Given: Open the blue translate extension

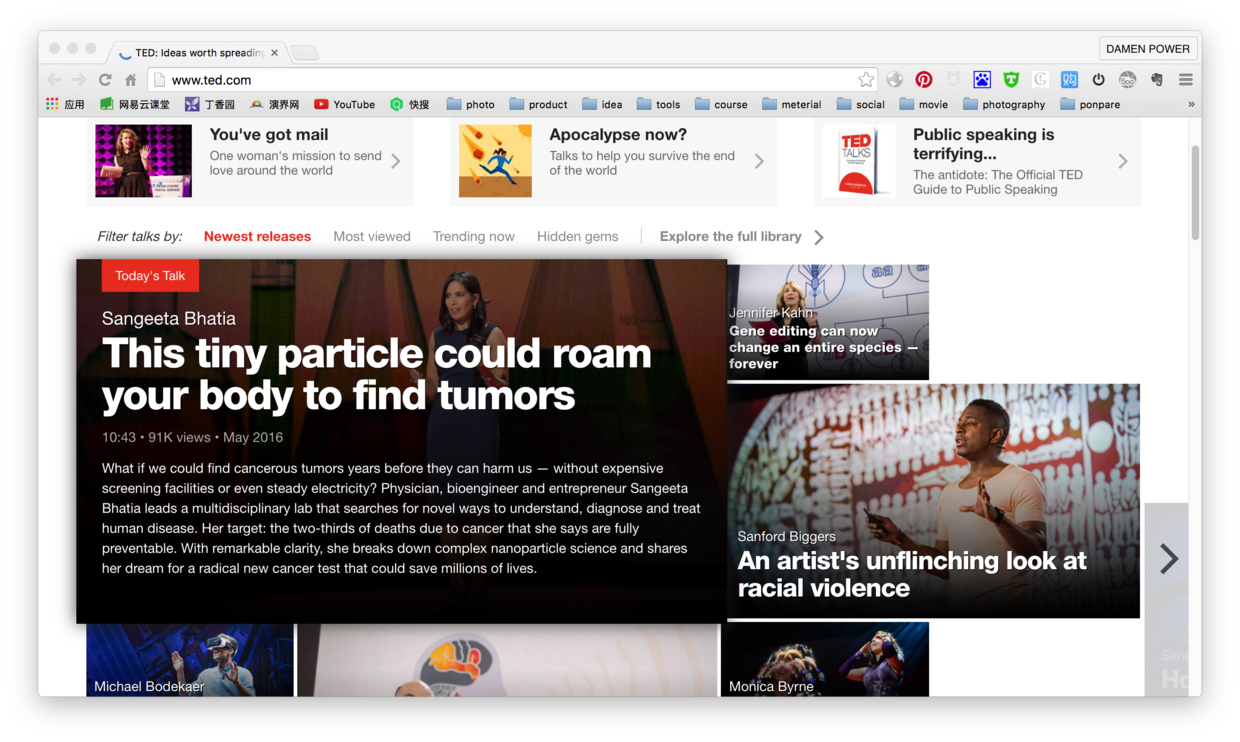Looking at the screenshot, I should click(x=1069, y=80).
